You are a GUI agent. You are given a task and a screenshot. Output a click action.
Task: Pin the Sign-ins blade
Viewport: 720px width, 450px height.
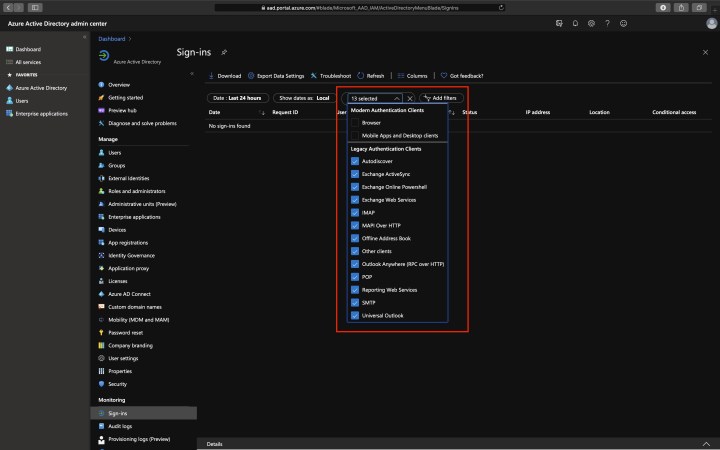[224, 51]
